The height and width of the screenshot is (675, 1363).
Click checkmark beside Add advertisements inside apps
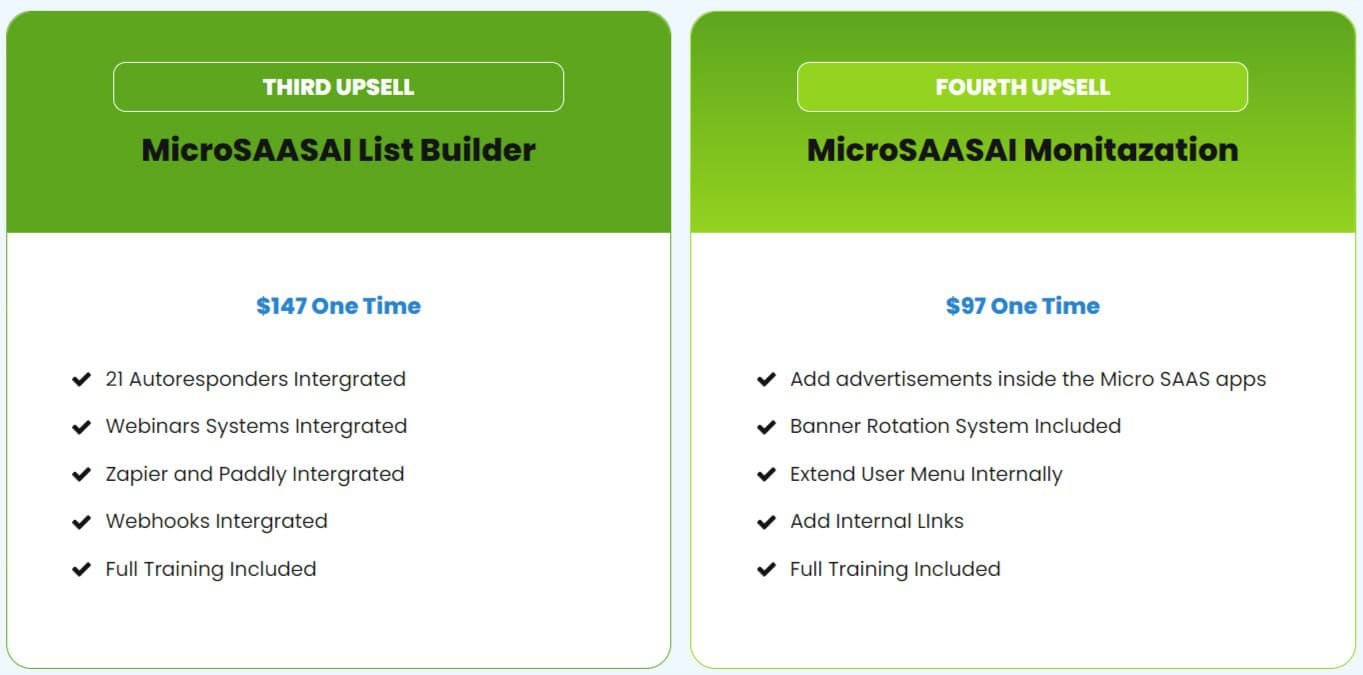766,380
